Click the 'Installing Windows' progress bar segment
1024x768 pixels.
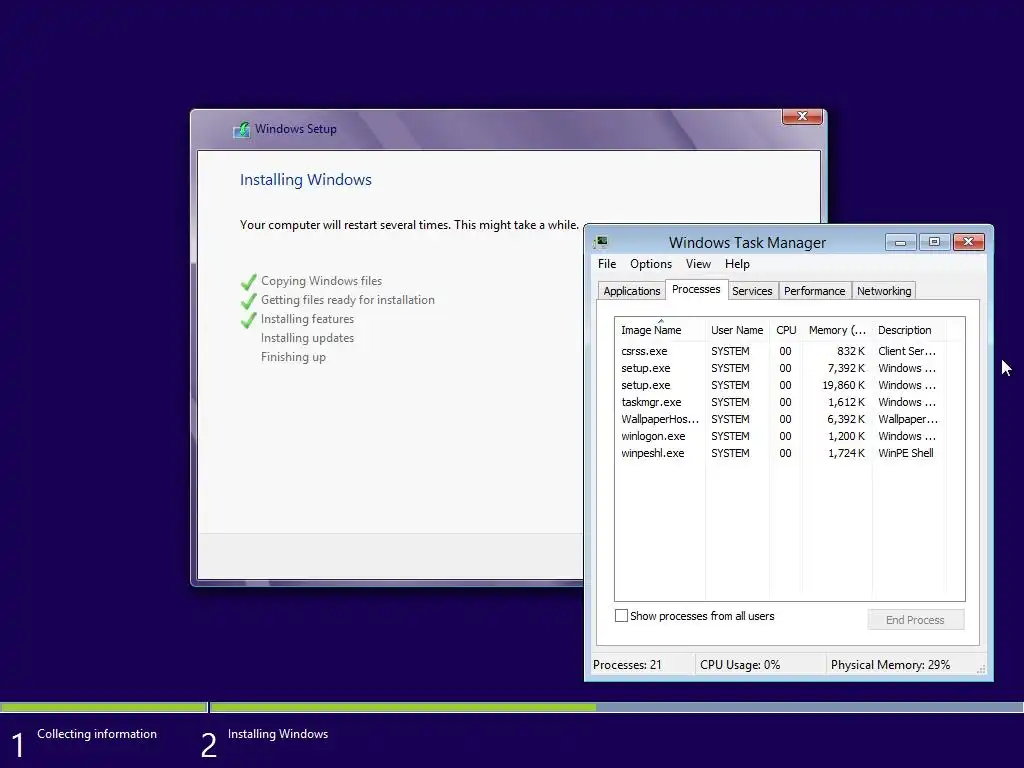tap(616, 707)
